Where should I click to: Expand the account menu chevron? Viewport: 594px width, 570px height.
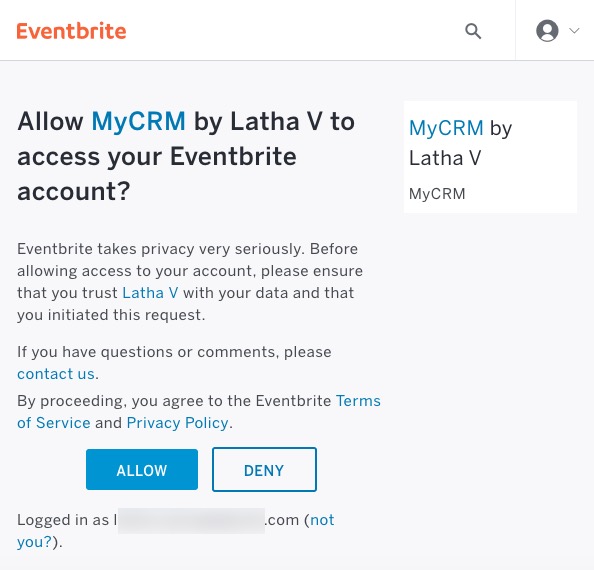(574, 31)
